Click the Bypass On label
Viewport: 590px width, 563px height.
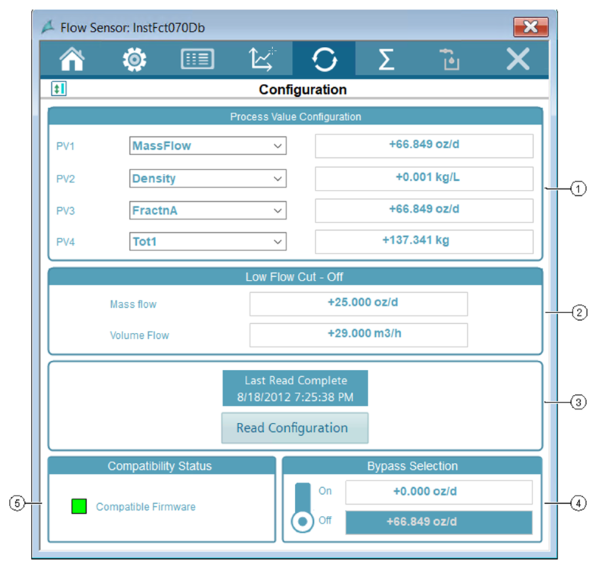[325, 491]
